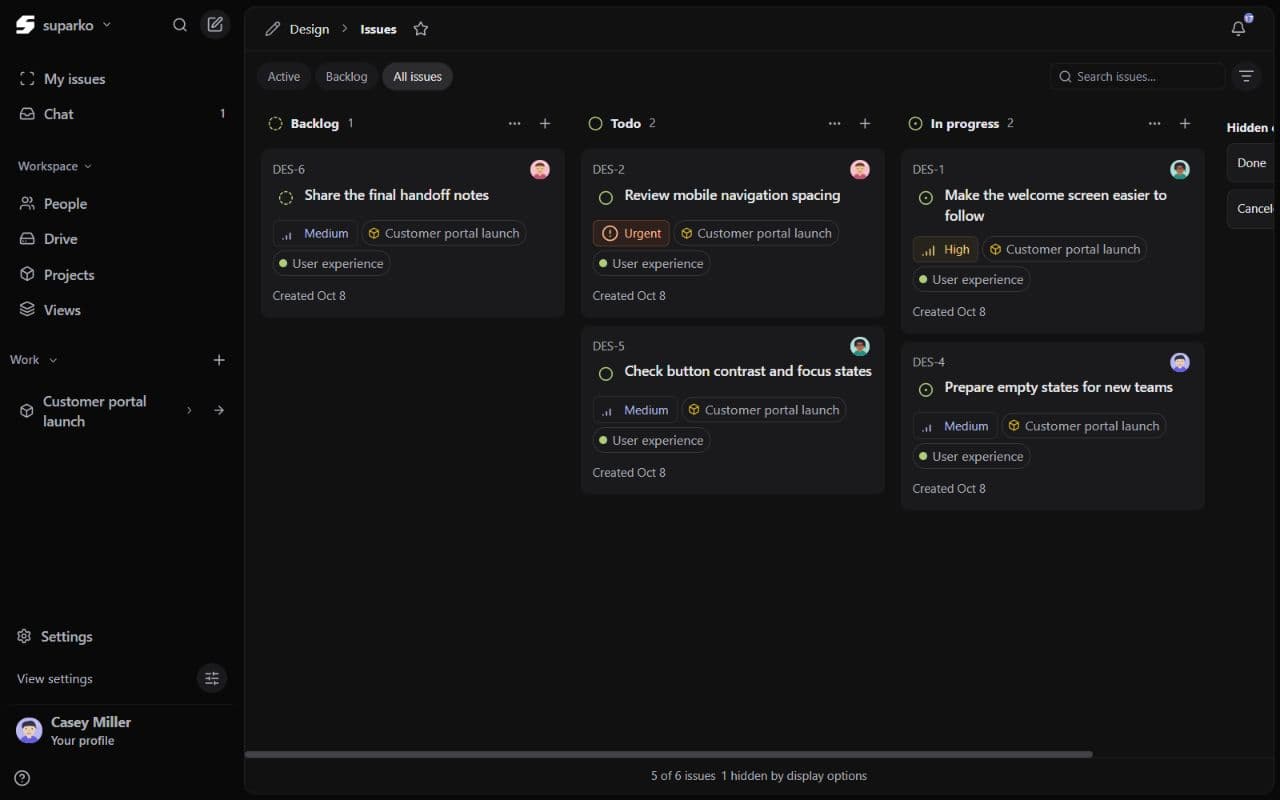Switch to the Backlog tab
This screenshot has height=800, width=1280.
346,77
